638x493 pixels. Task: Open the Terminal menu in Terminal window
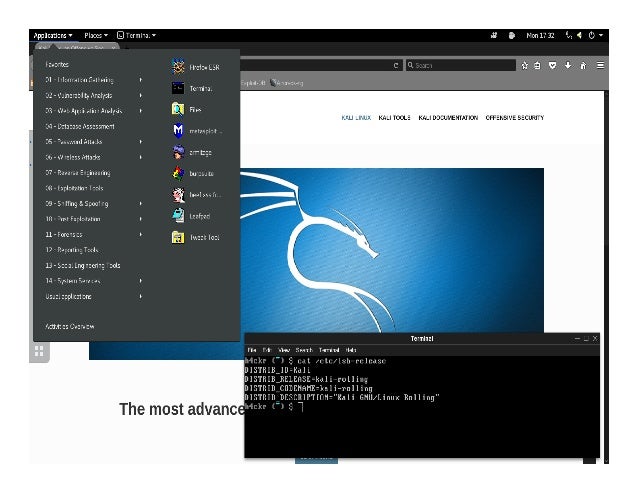(x=329, y=350)
